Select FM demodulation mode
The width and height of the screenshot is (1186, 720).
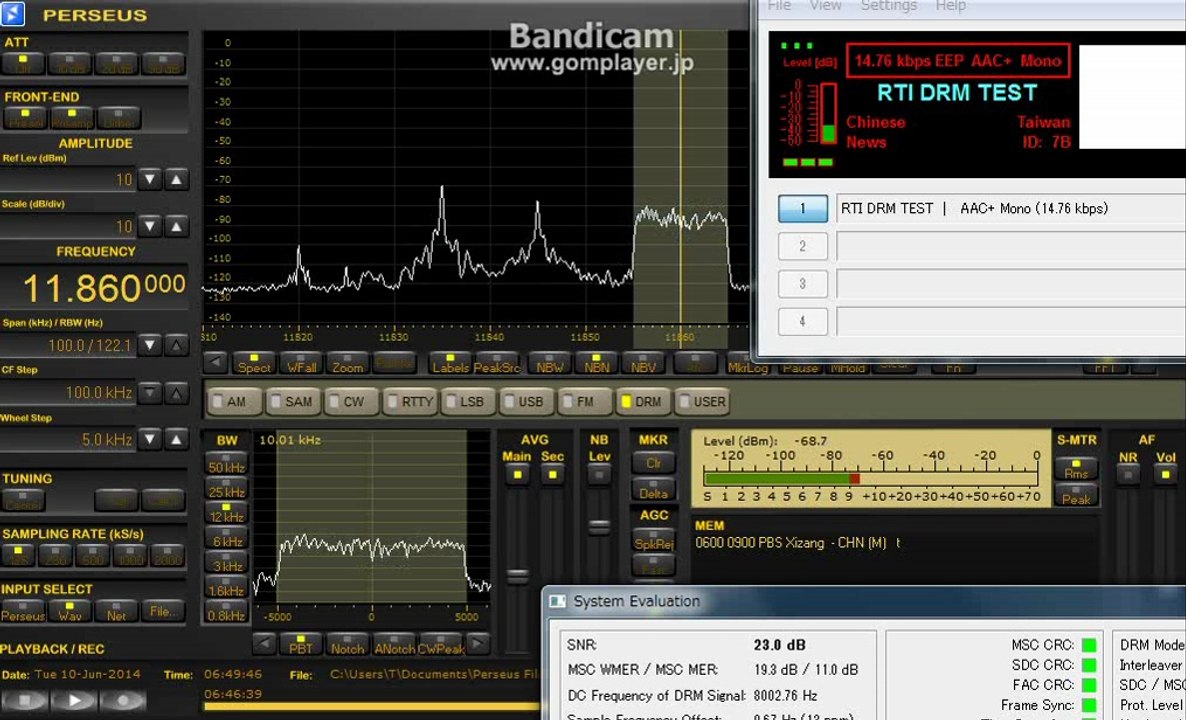(585, 402)
